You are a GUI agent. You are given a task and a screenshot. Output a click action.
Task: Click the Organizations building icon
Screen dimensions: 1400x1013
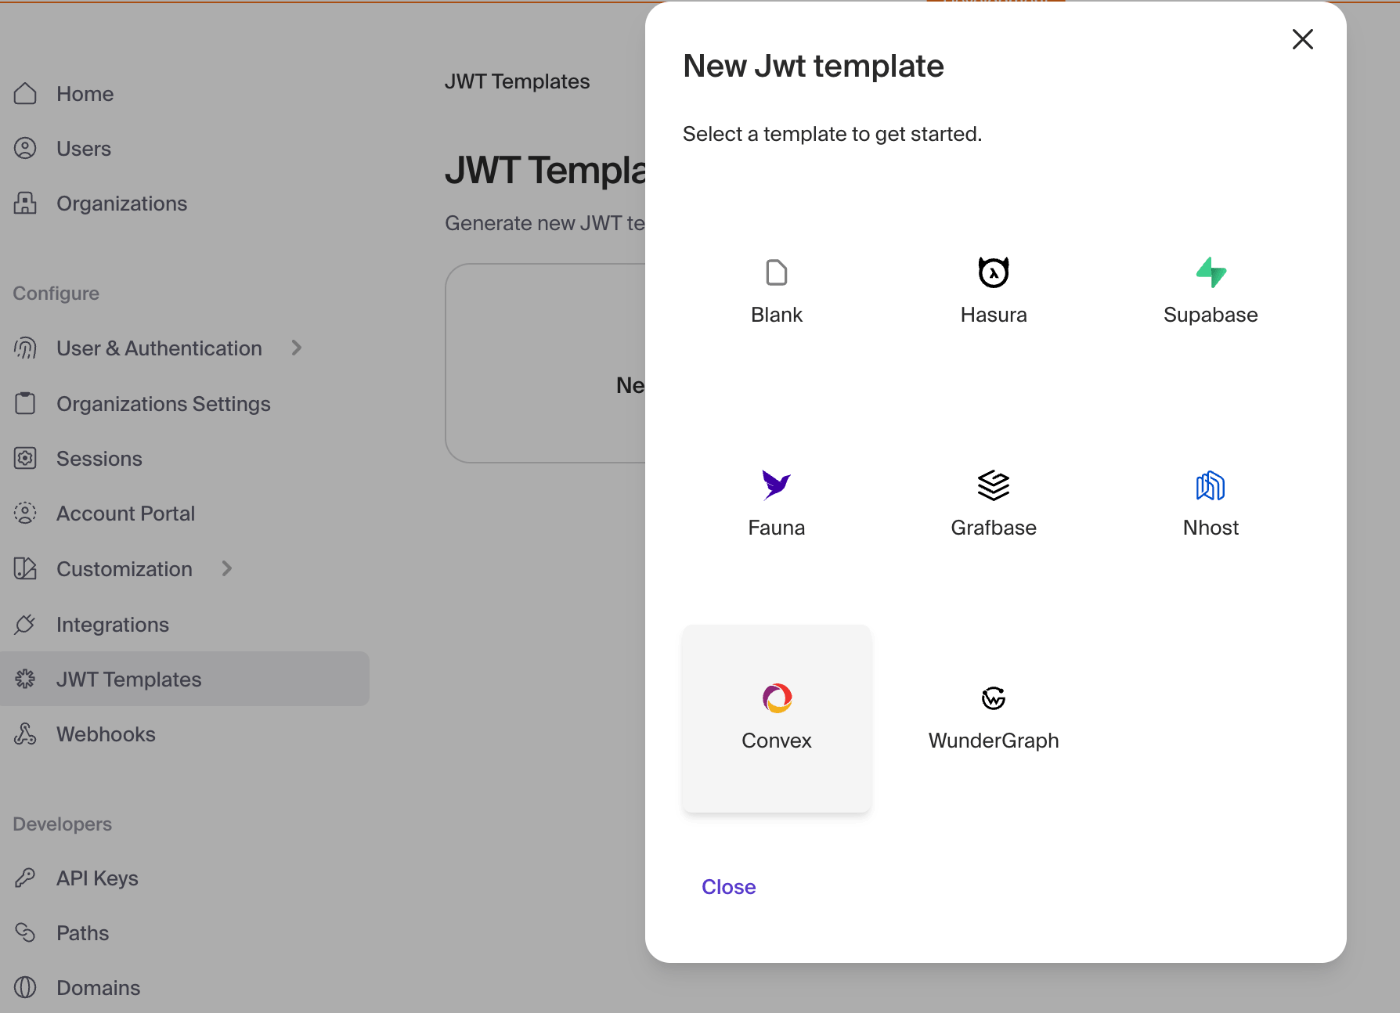[25, 203]
